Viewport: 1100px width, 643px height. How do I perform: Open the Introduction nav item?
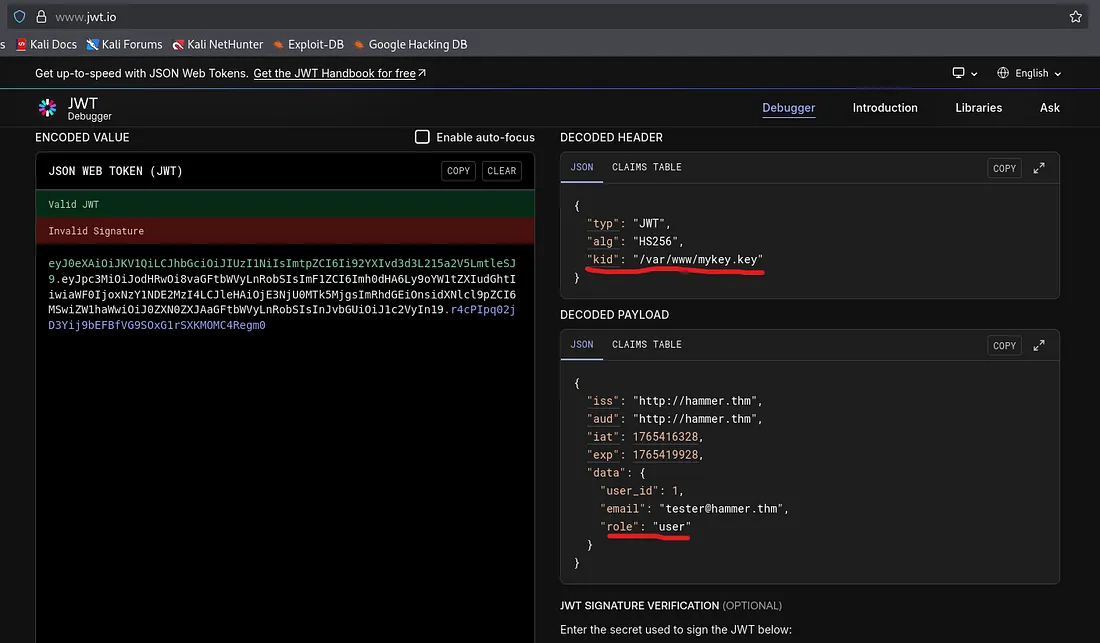[x=884, y=108]
